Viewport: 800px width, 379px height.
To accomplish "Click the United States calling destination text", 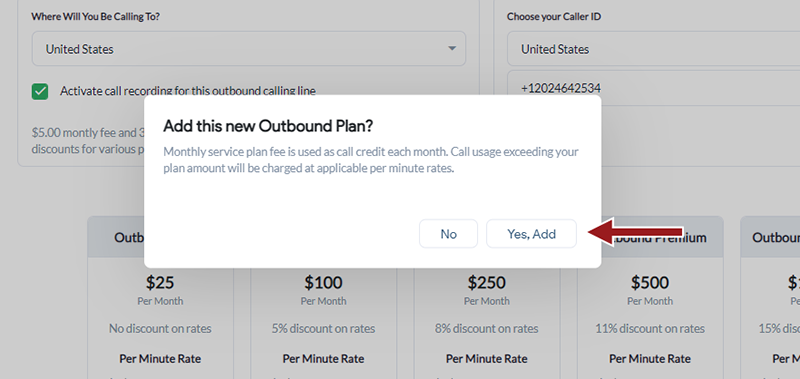I will pos(80,49).
